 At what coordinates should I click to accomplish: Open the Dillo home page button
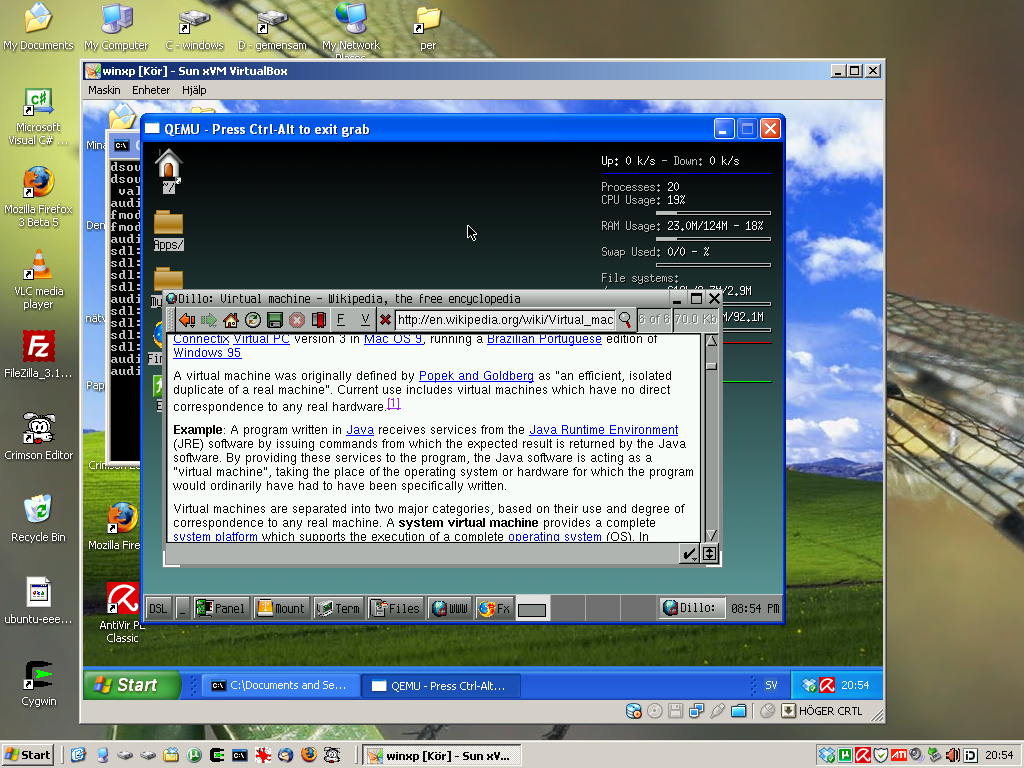[231, 320]
